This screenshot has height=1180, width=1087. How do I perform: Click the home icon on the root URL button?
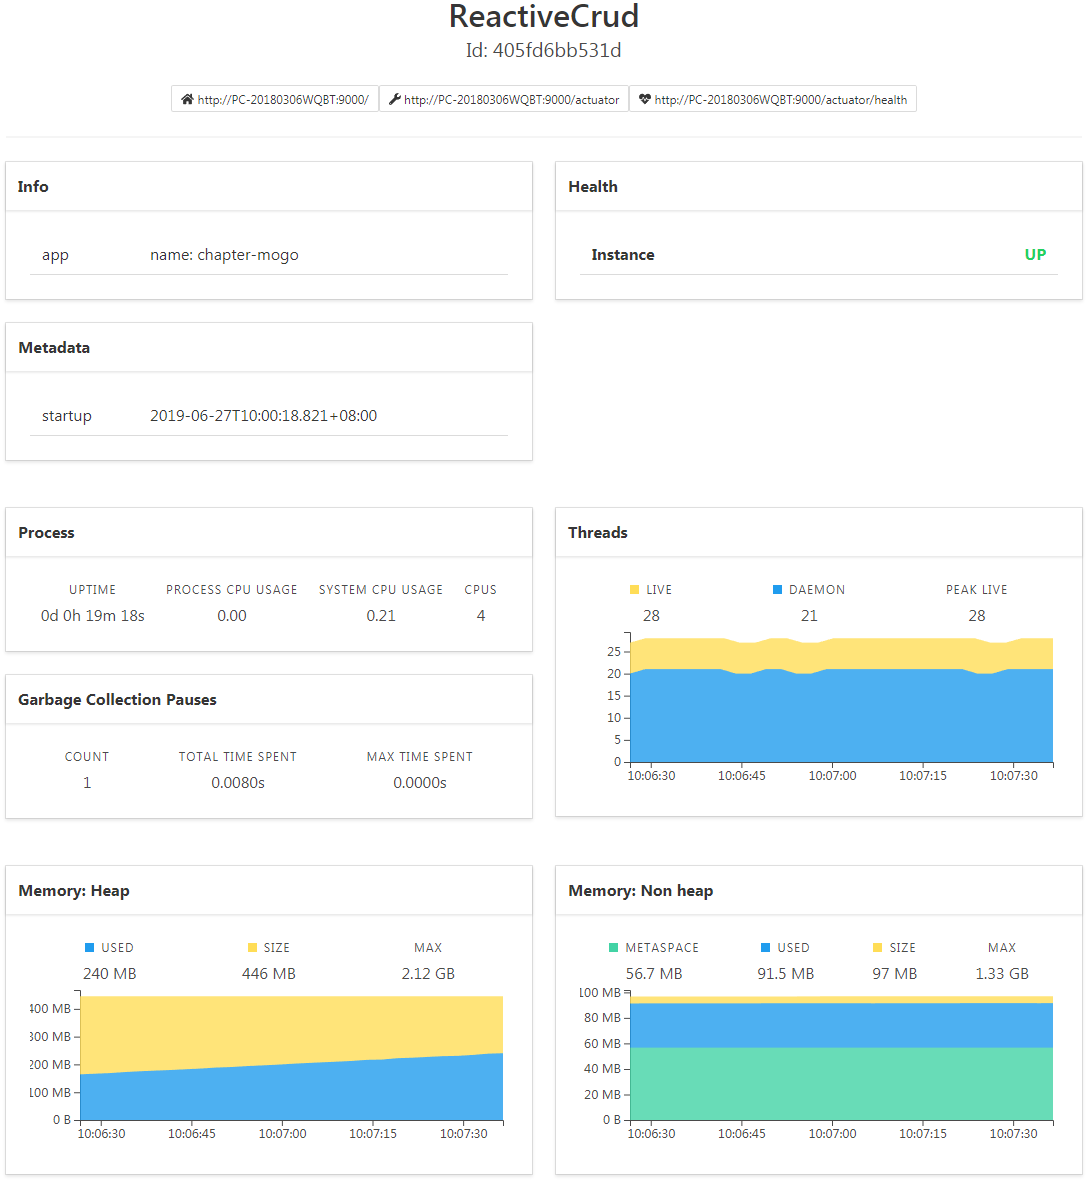click(x=185, y=98)
